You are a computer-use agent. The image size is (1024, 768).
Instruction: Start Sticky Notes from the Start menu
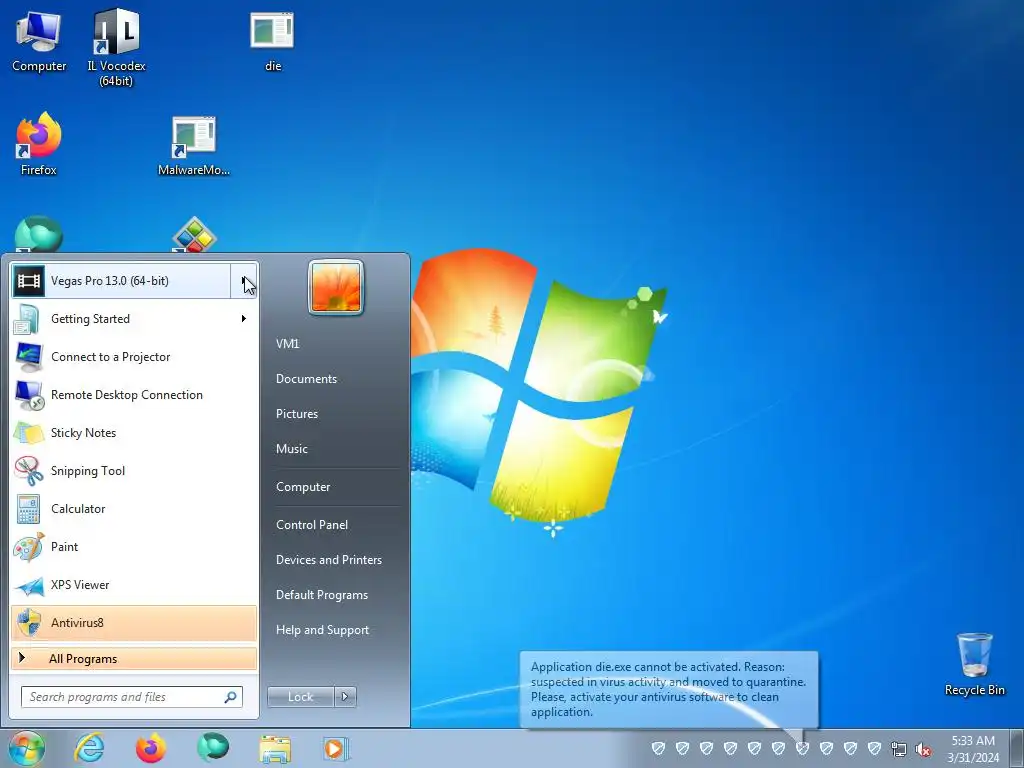click(134, 432)
